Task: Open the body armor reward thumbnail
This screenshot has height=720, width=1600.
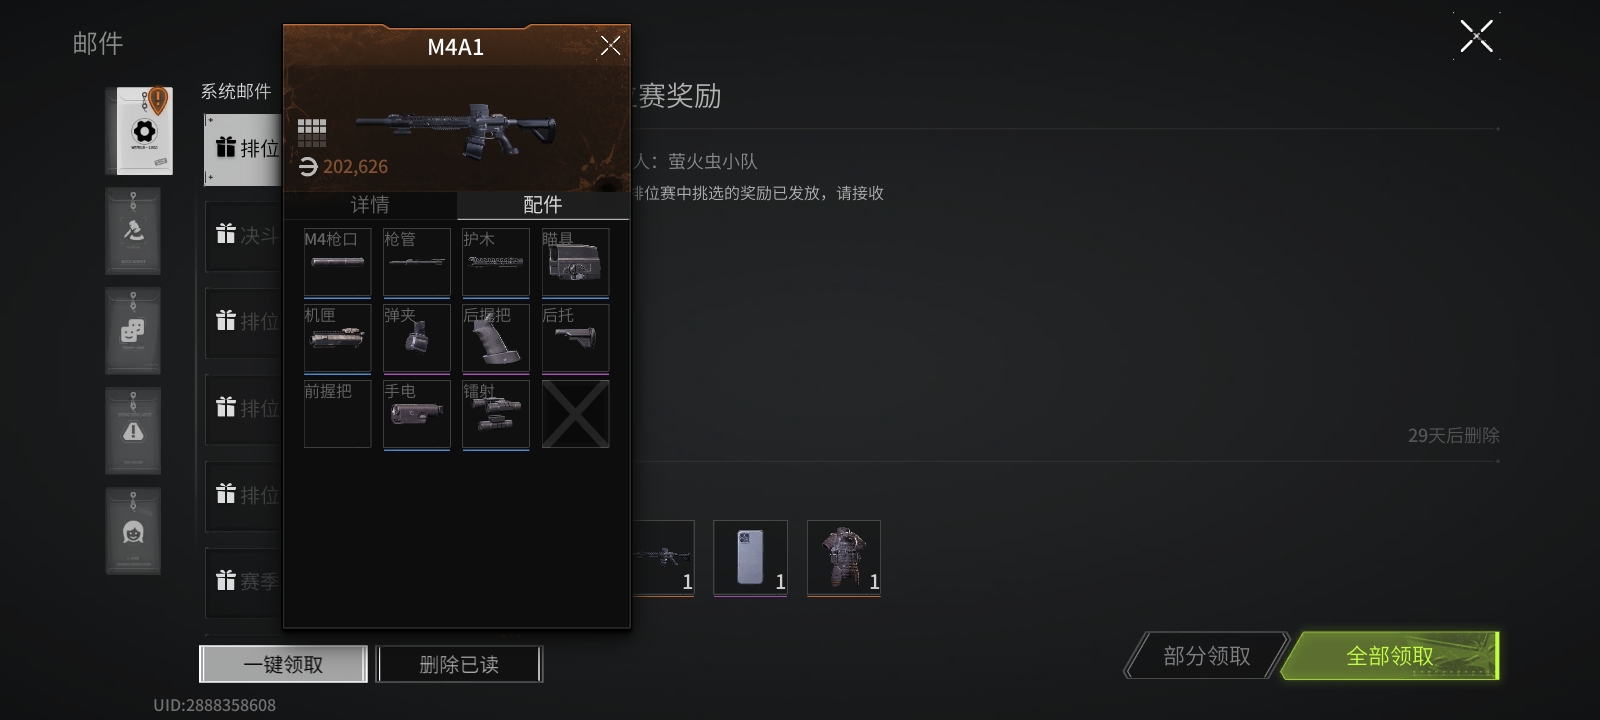Action: coord(844,558)
